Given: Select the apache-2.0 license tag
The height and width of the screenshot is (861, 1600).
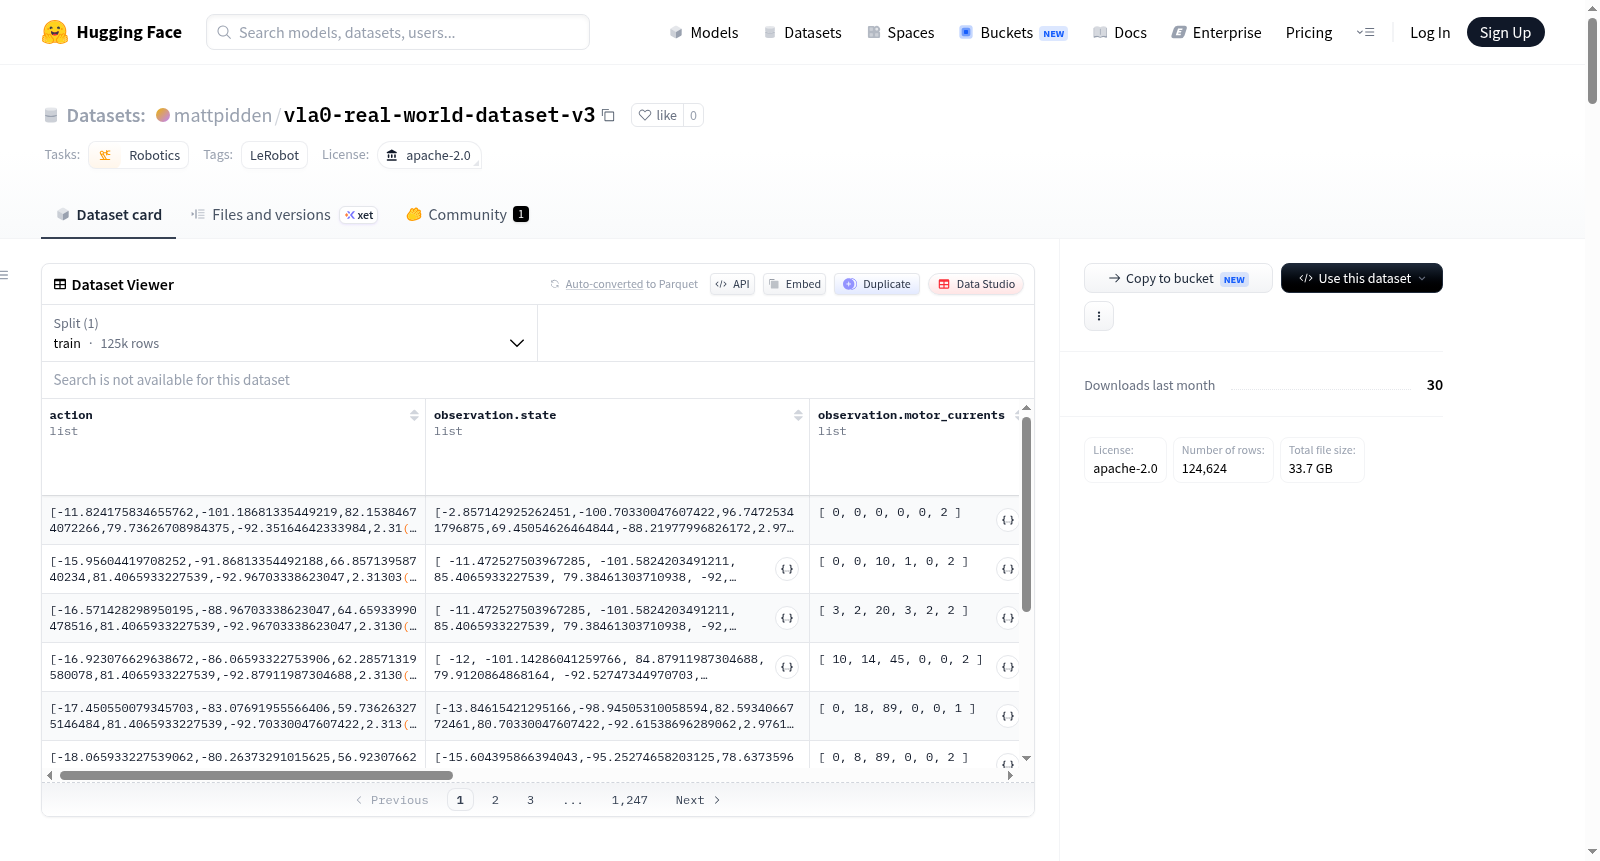Looking at the screenshot, I should pyautogui.click(x=429, y=155).
